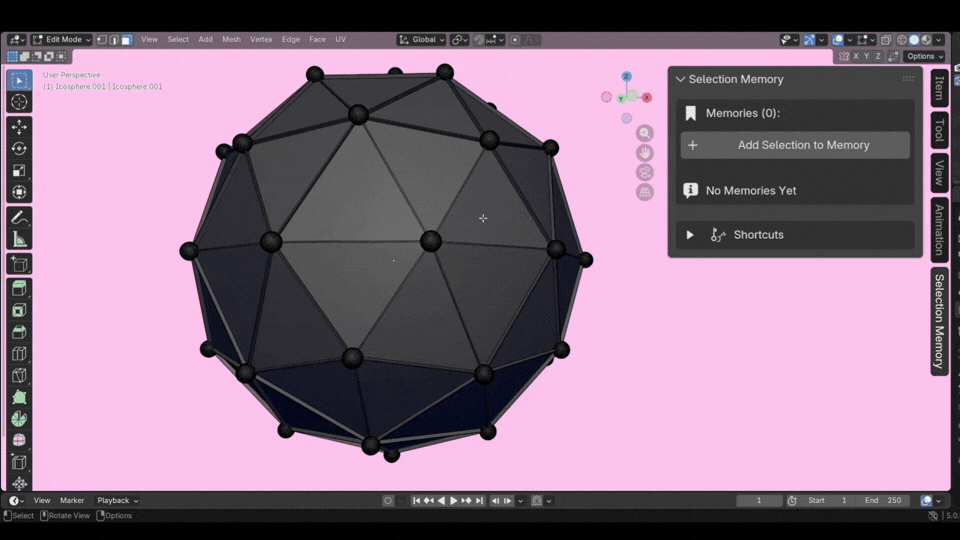Select the Smooth tool

click(19, 440)
